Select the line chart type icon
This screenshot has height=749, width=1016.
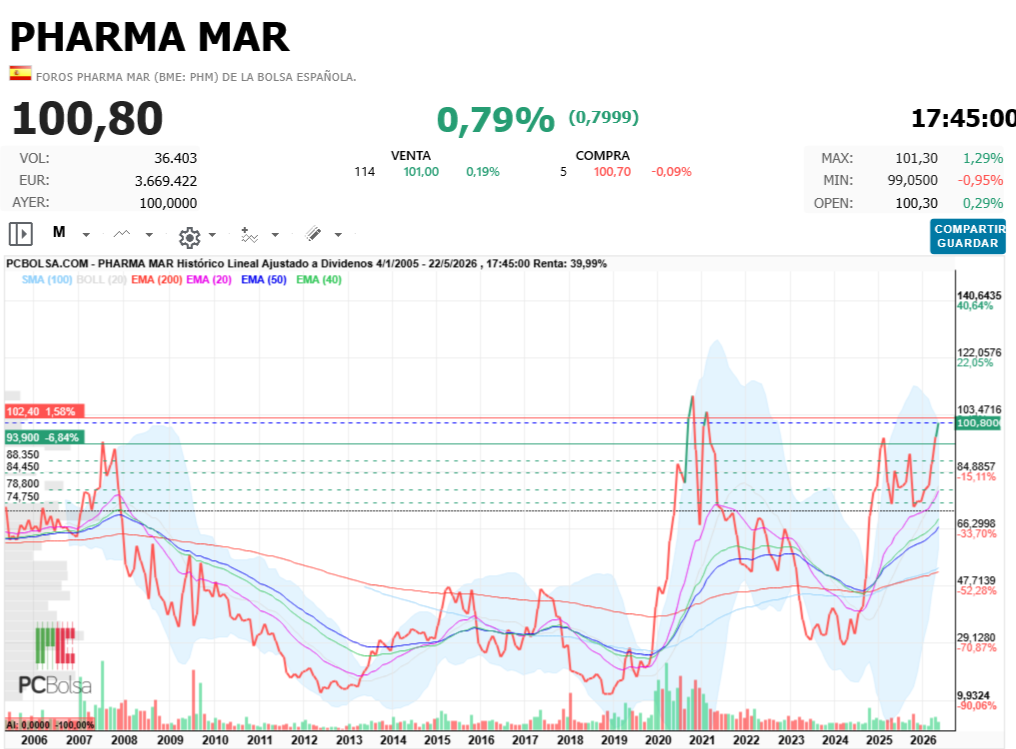[122, 233]
